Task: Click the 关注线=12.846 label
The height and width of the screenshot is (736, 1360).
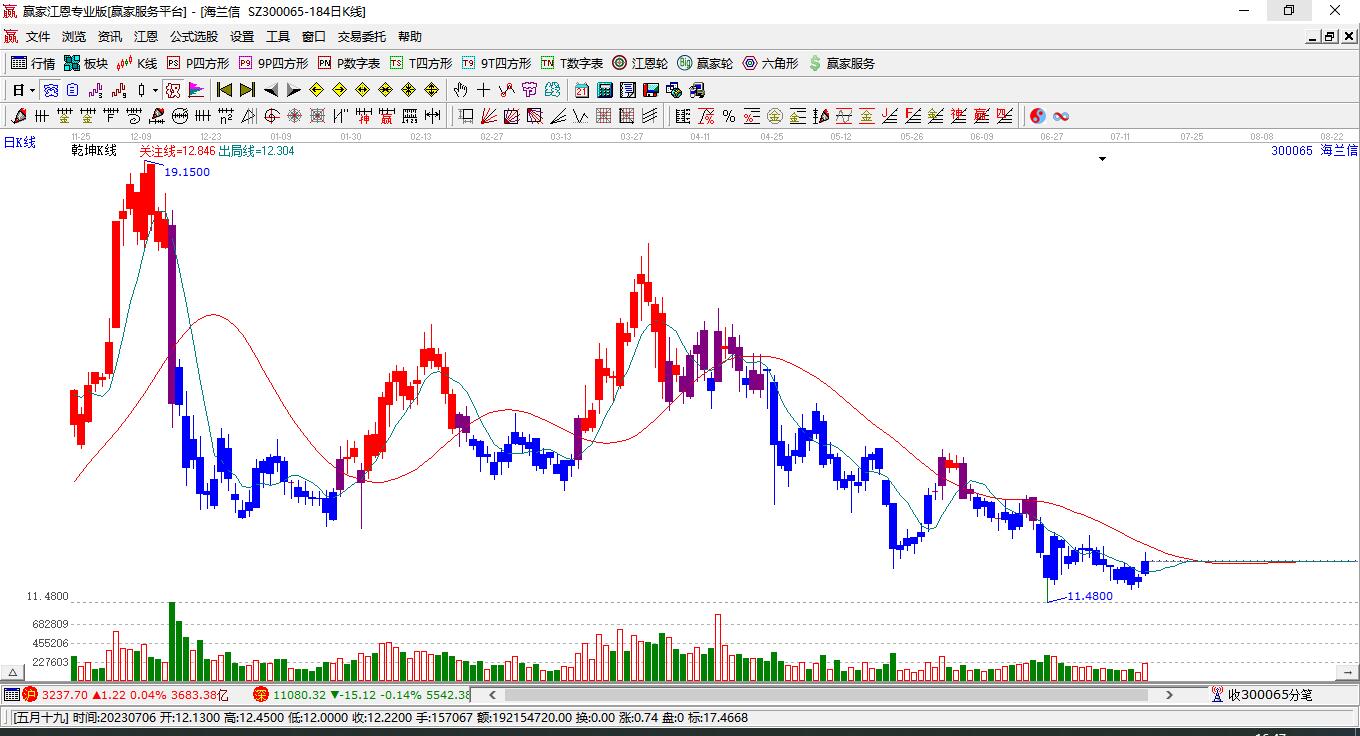Action: click(177, 151)
